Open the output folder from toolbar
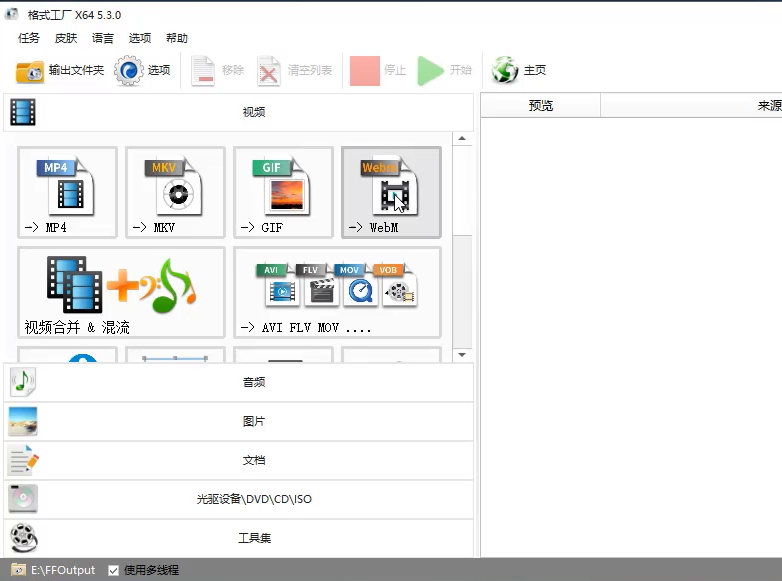The height and width of the screenshot is (581, 782). 60,71
